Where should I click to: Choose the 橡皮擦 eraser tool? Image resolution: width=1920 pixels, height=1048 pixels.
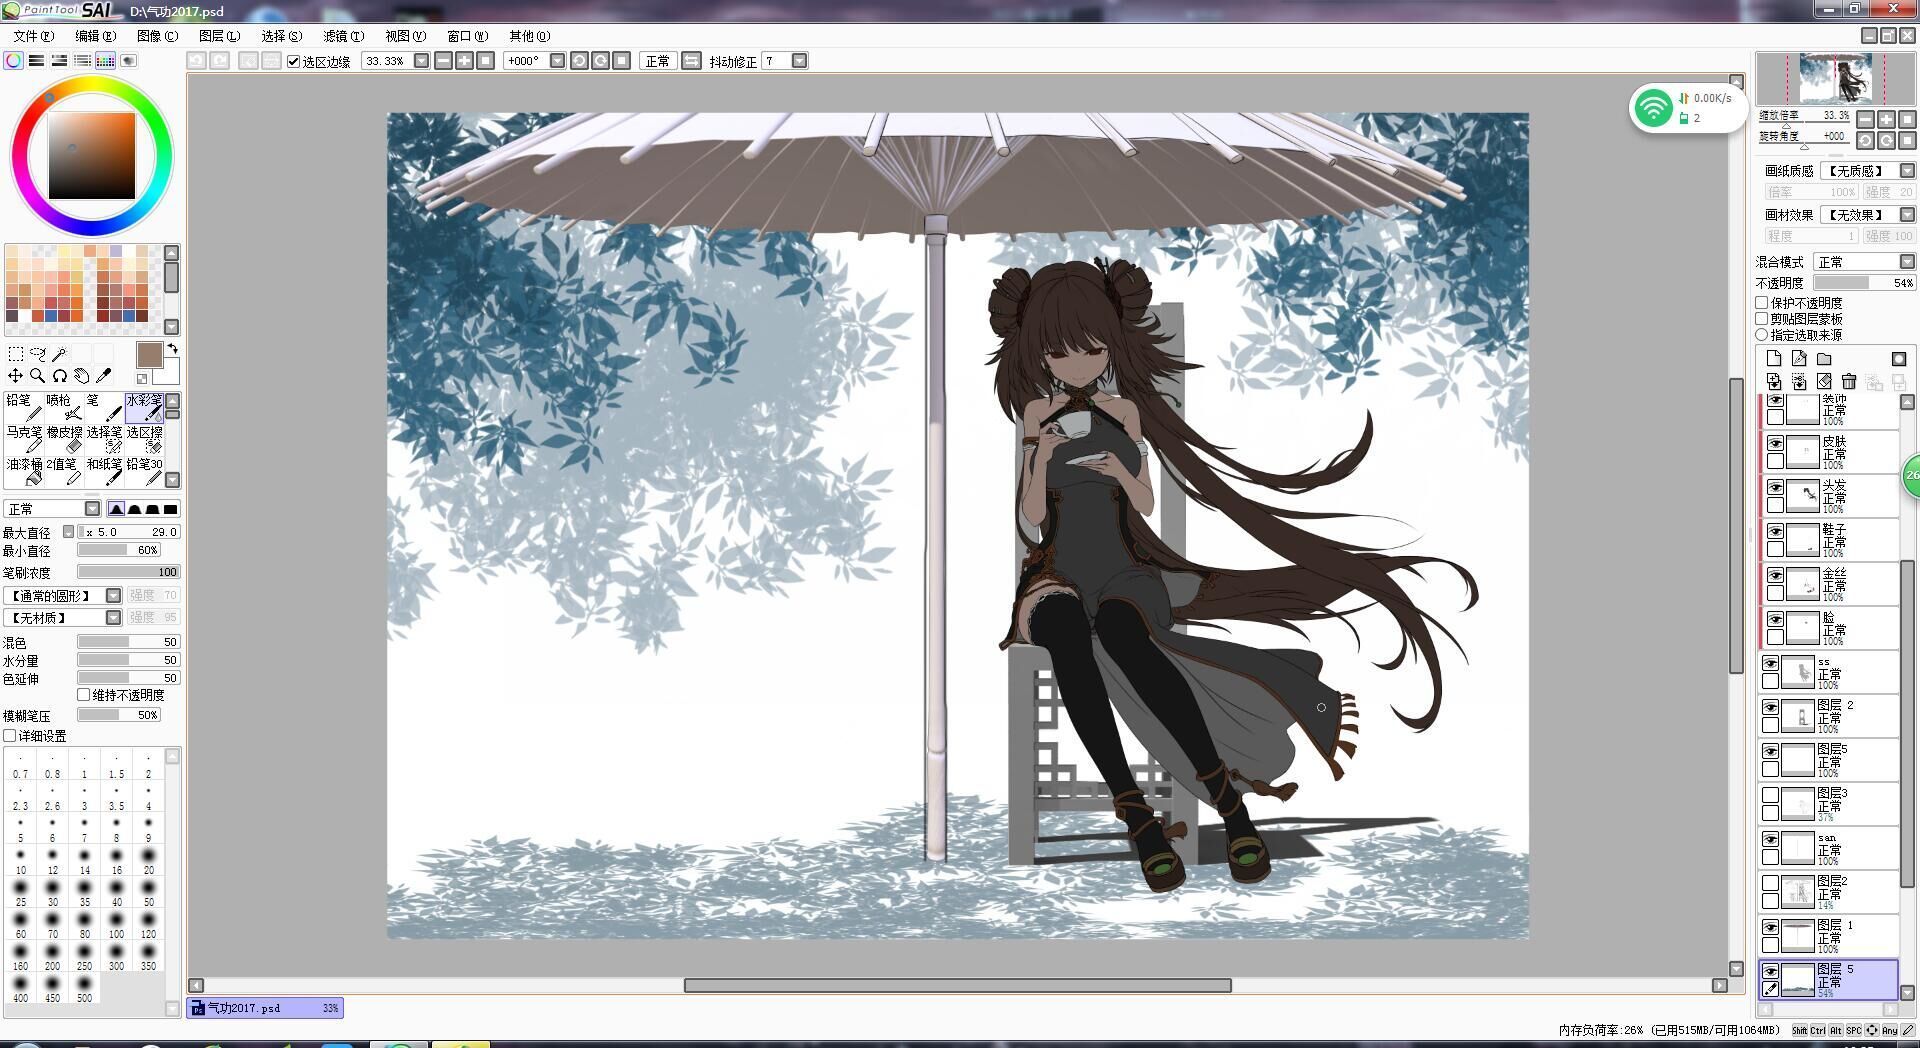click(x=64, y=439)
